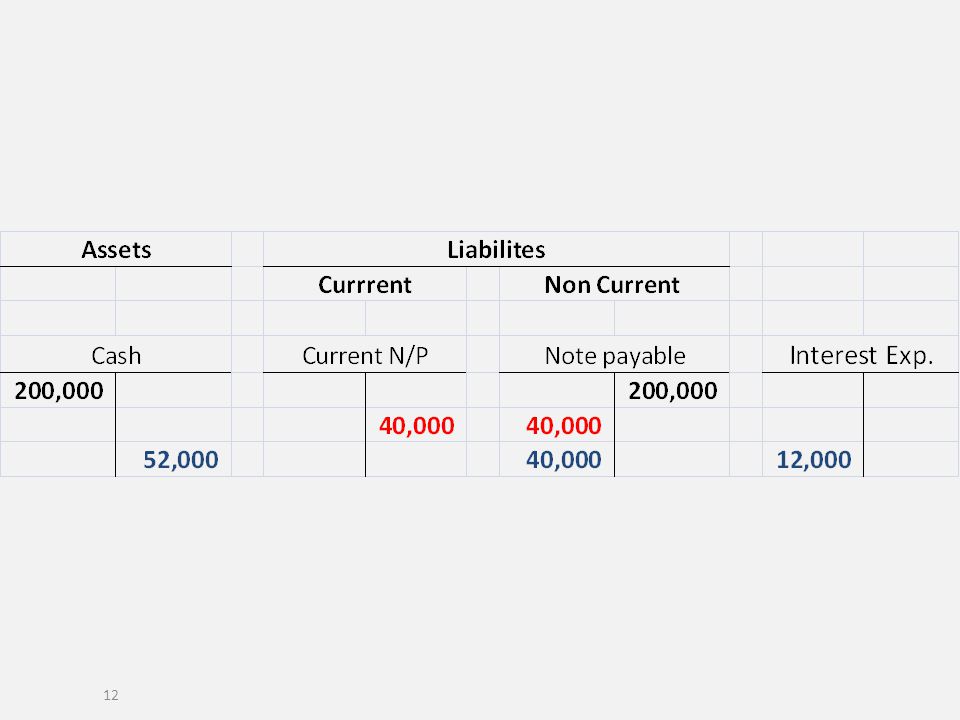The height and width of the screenshot is (720, 960).
Task: Select the Interest Exp. account title
Action: coord(861,355)
